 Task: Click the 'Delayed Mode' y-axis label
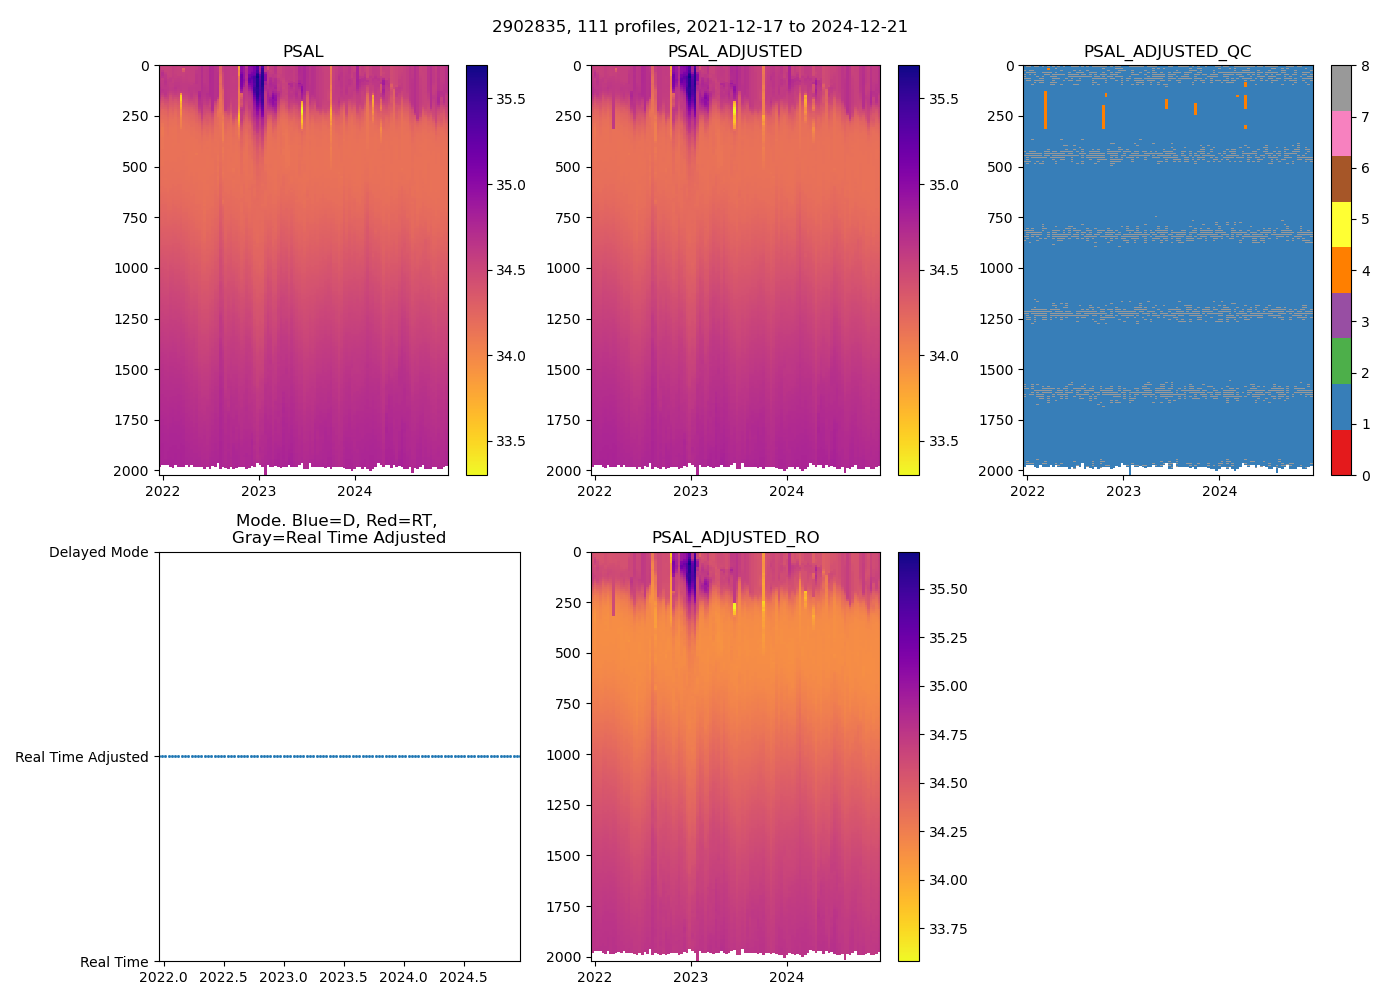click(98, 552)
